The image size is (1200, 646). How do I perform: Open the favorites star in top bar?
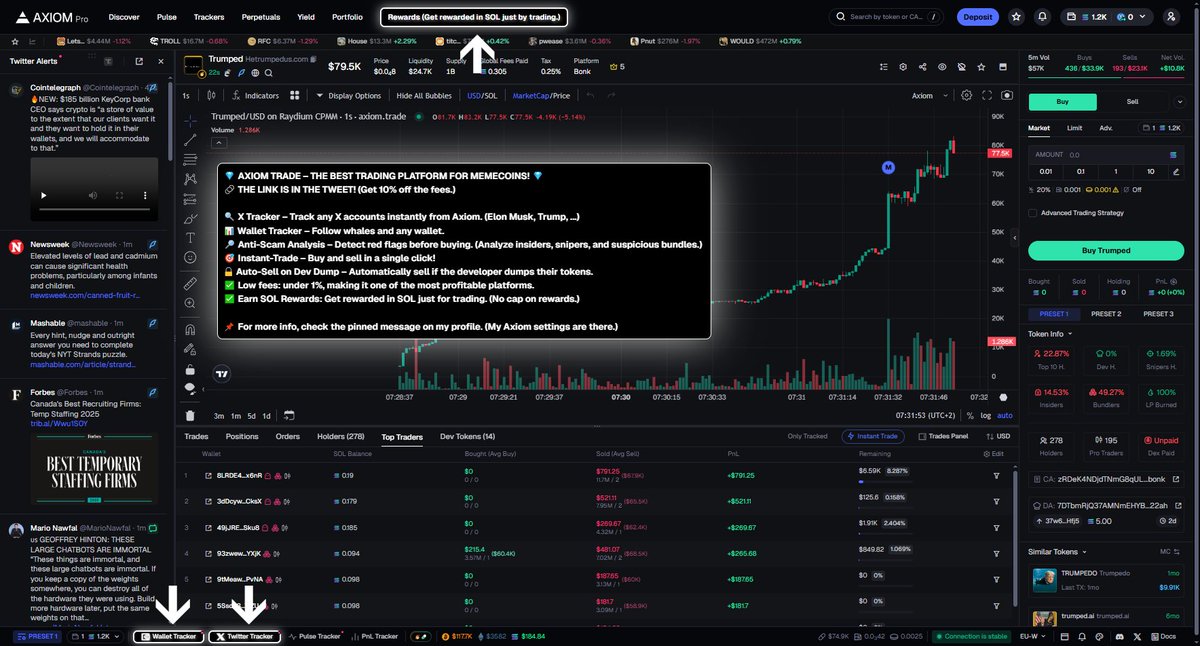click(x=1016, y=17)
